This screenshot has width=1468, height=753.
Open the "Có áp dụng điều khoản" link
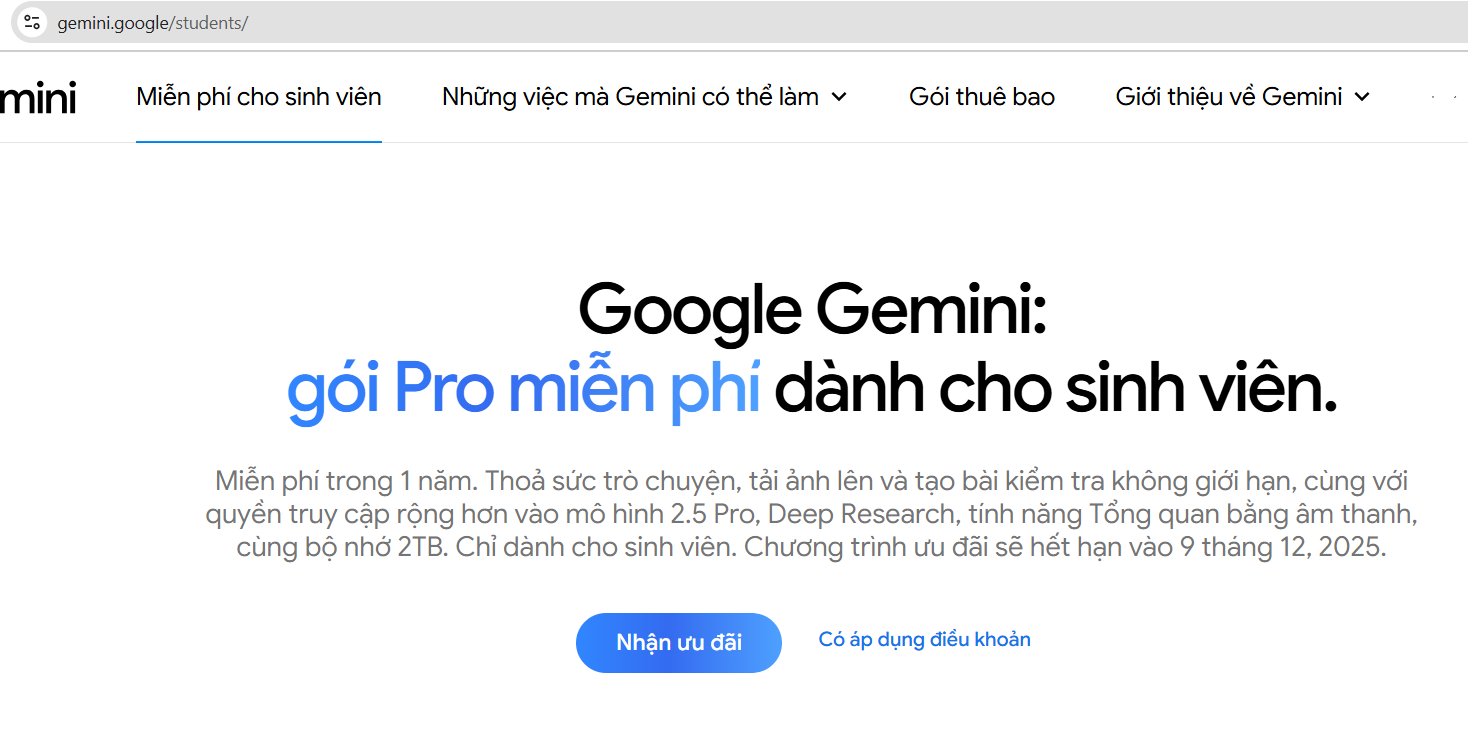point(924,640)
